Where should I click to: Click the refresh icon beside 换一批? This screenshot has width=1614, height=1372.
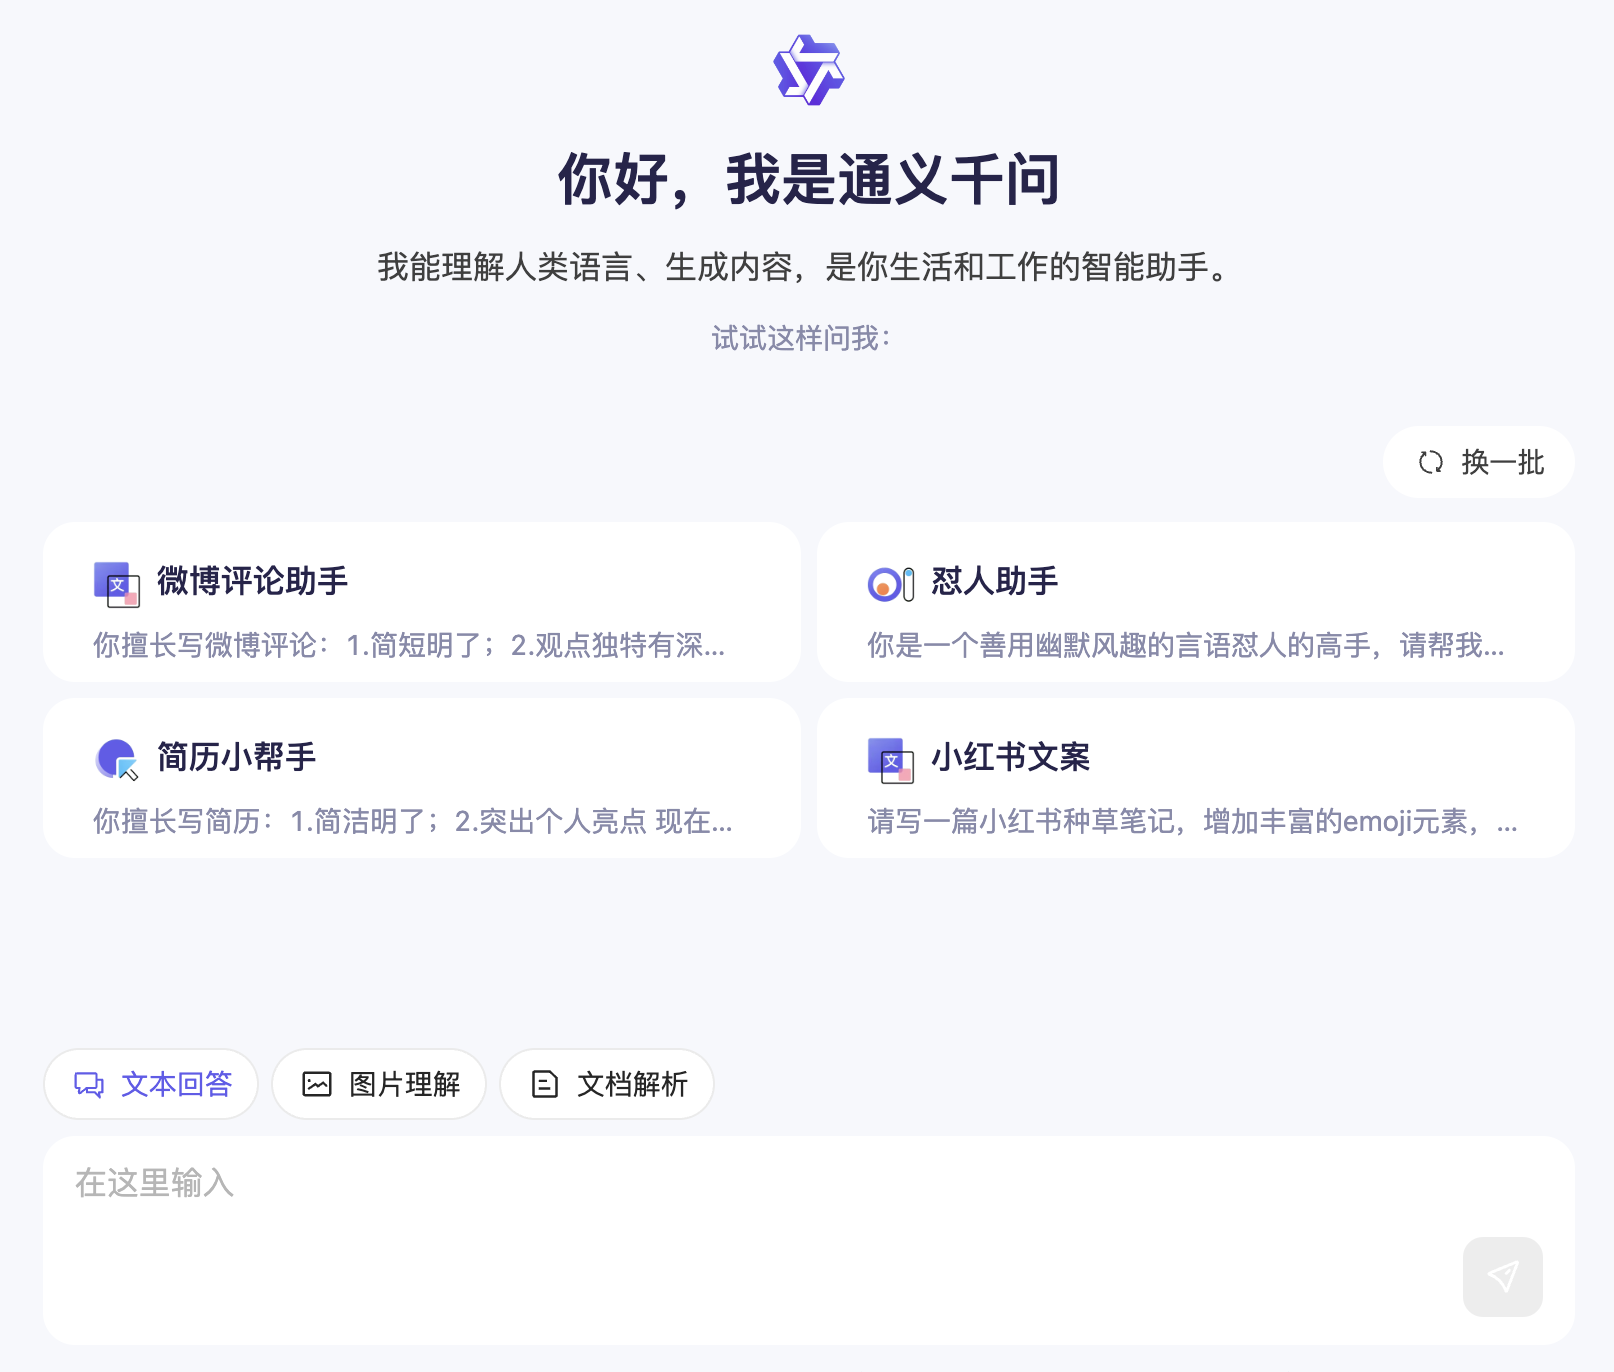tap(1431, 462)
